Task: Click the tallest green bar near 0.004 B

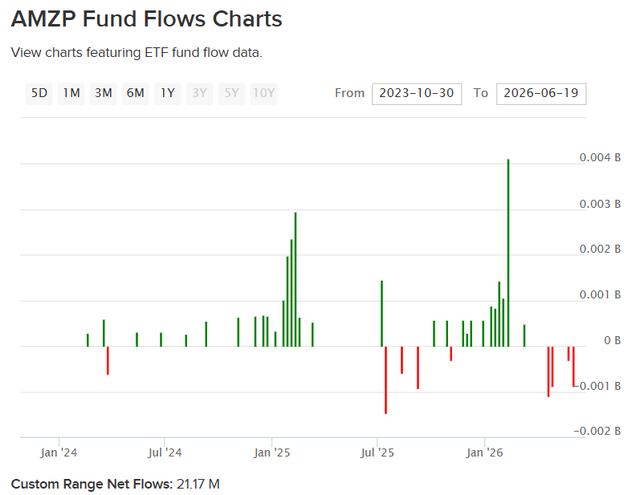Action: tap(508, 253)
